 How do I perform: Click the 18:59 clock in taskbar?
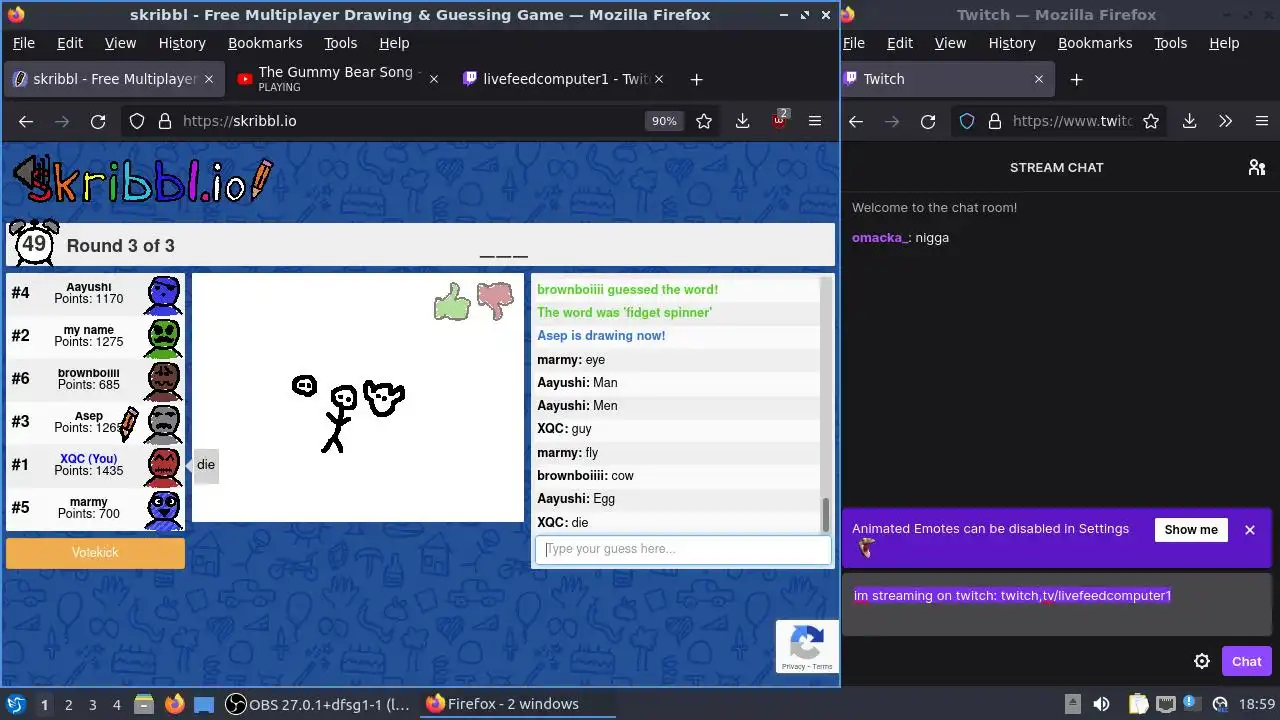(x=1257, y=705)
